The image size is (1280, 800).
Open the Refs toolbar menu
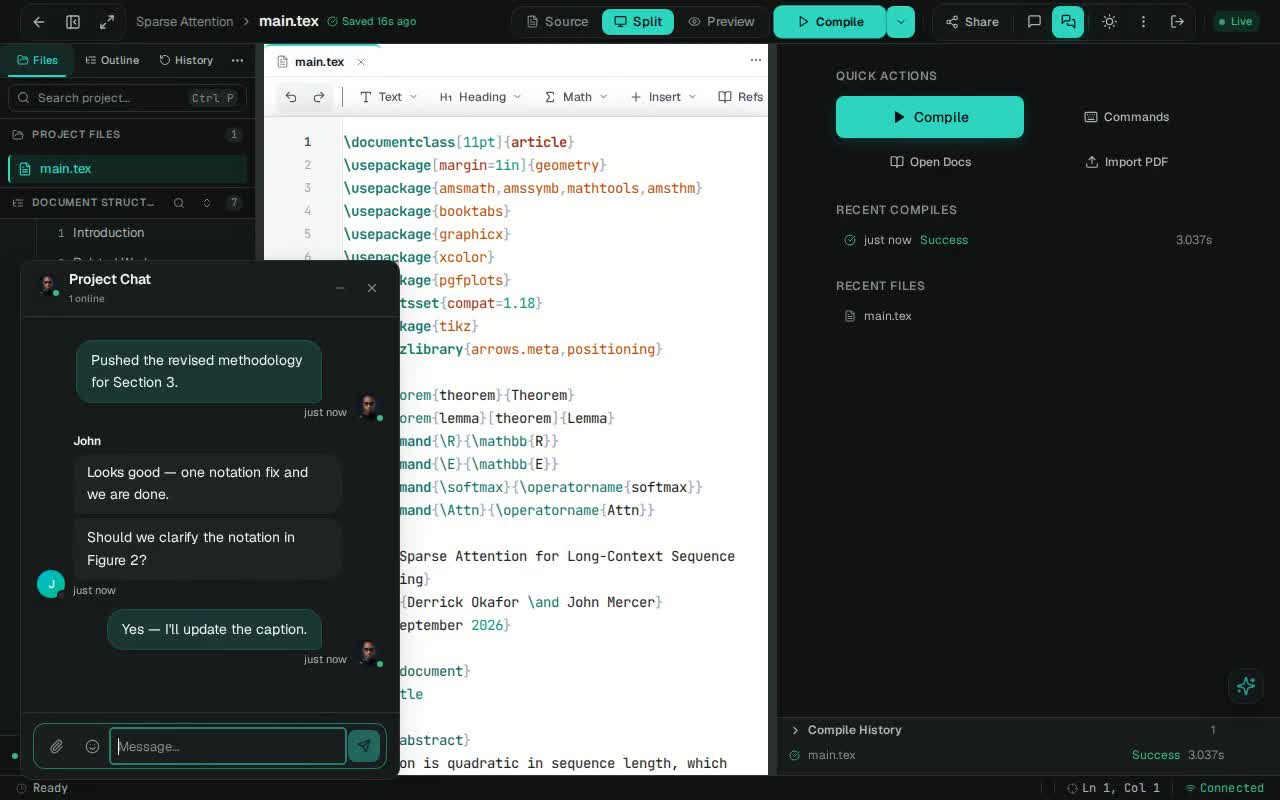pyautogui.click(x=741, y=97)
